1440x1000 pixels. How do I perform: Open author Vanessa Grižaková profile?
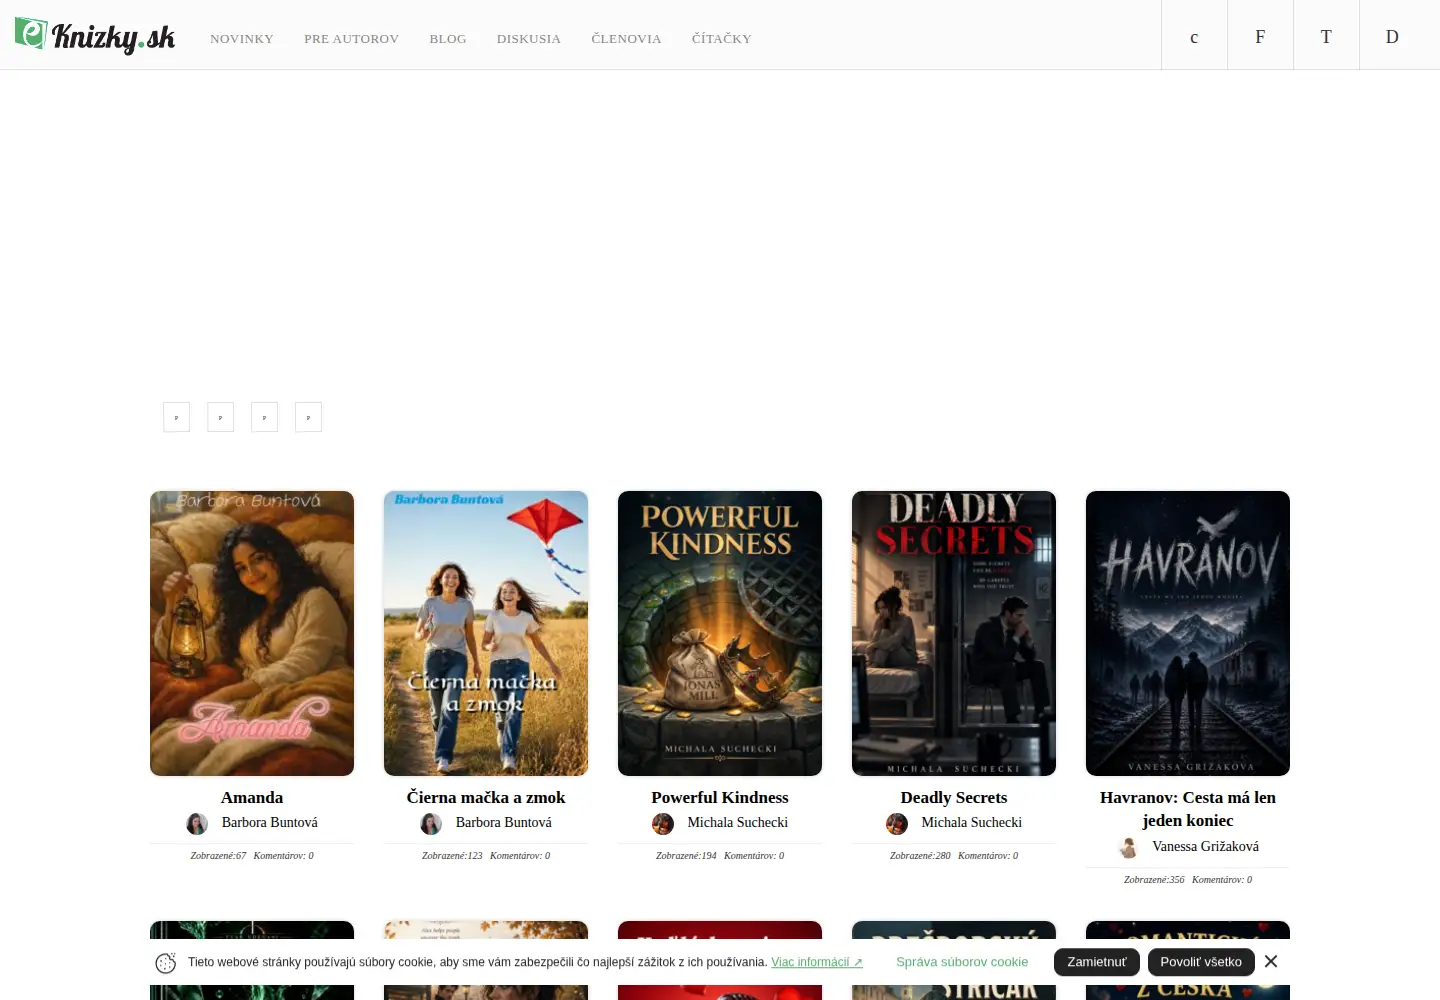1205,846
